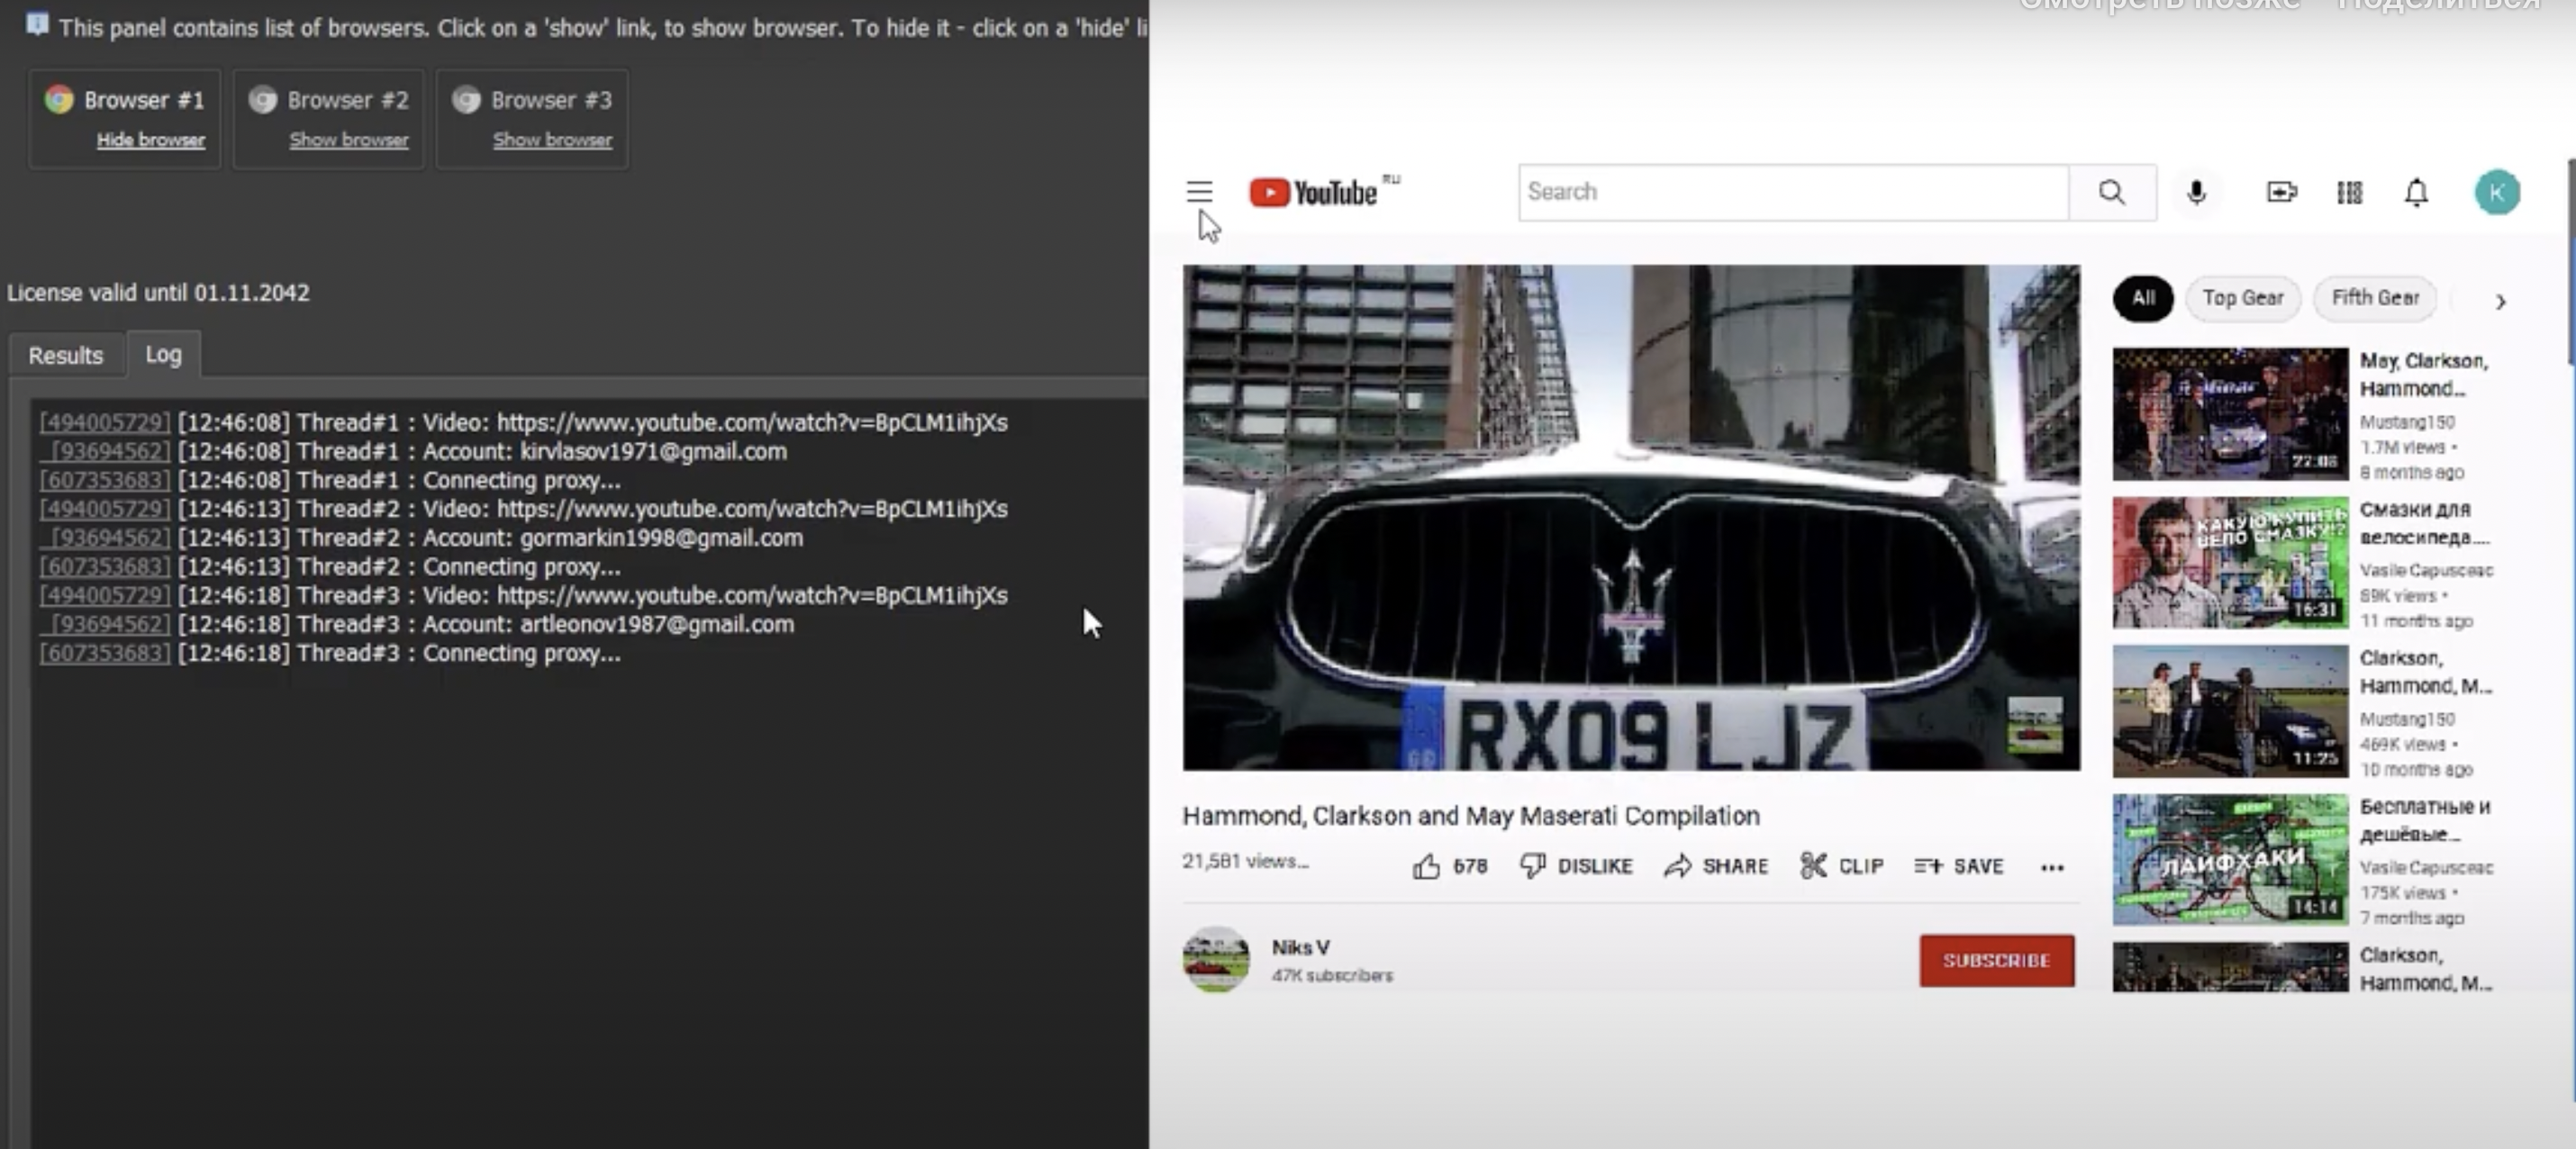Click Show browser link for Browser #2
2576x1149 pixels.
[349, 140]
